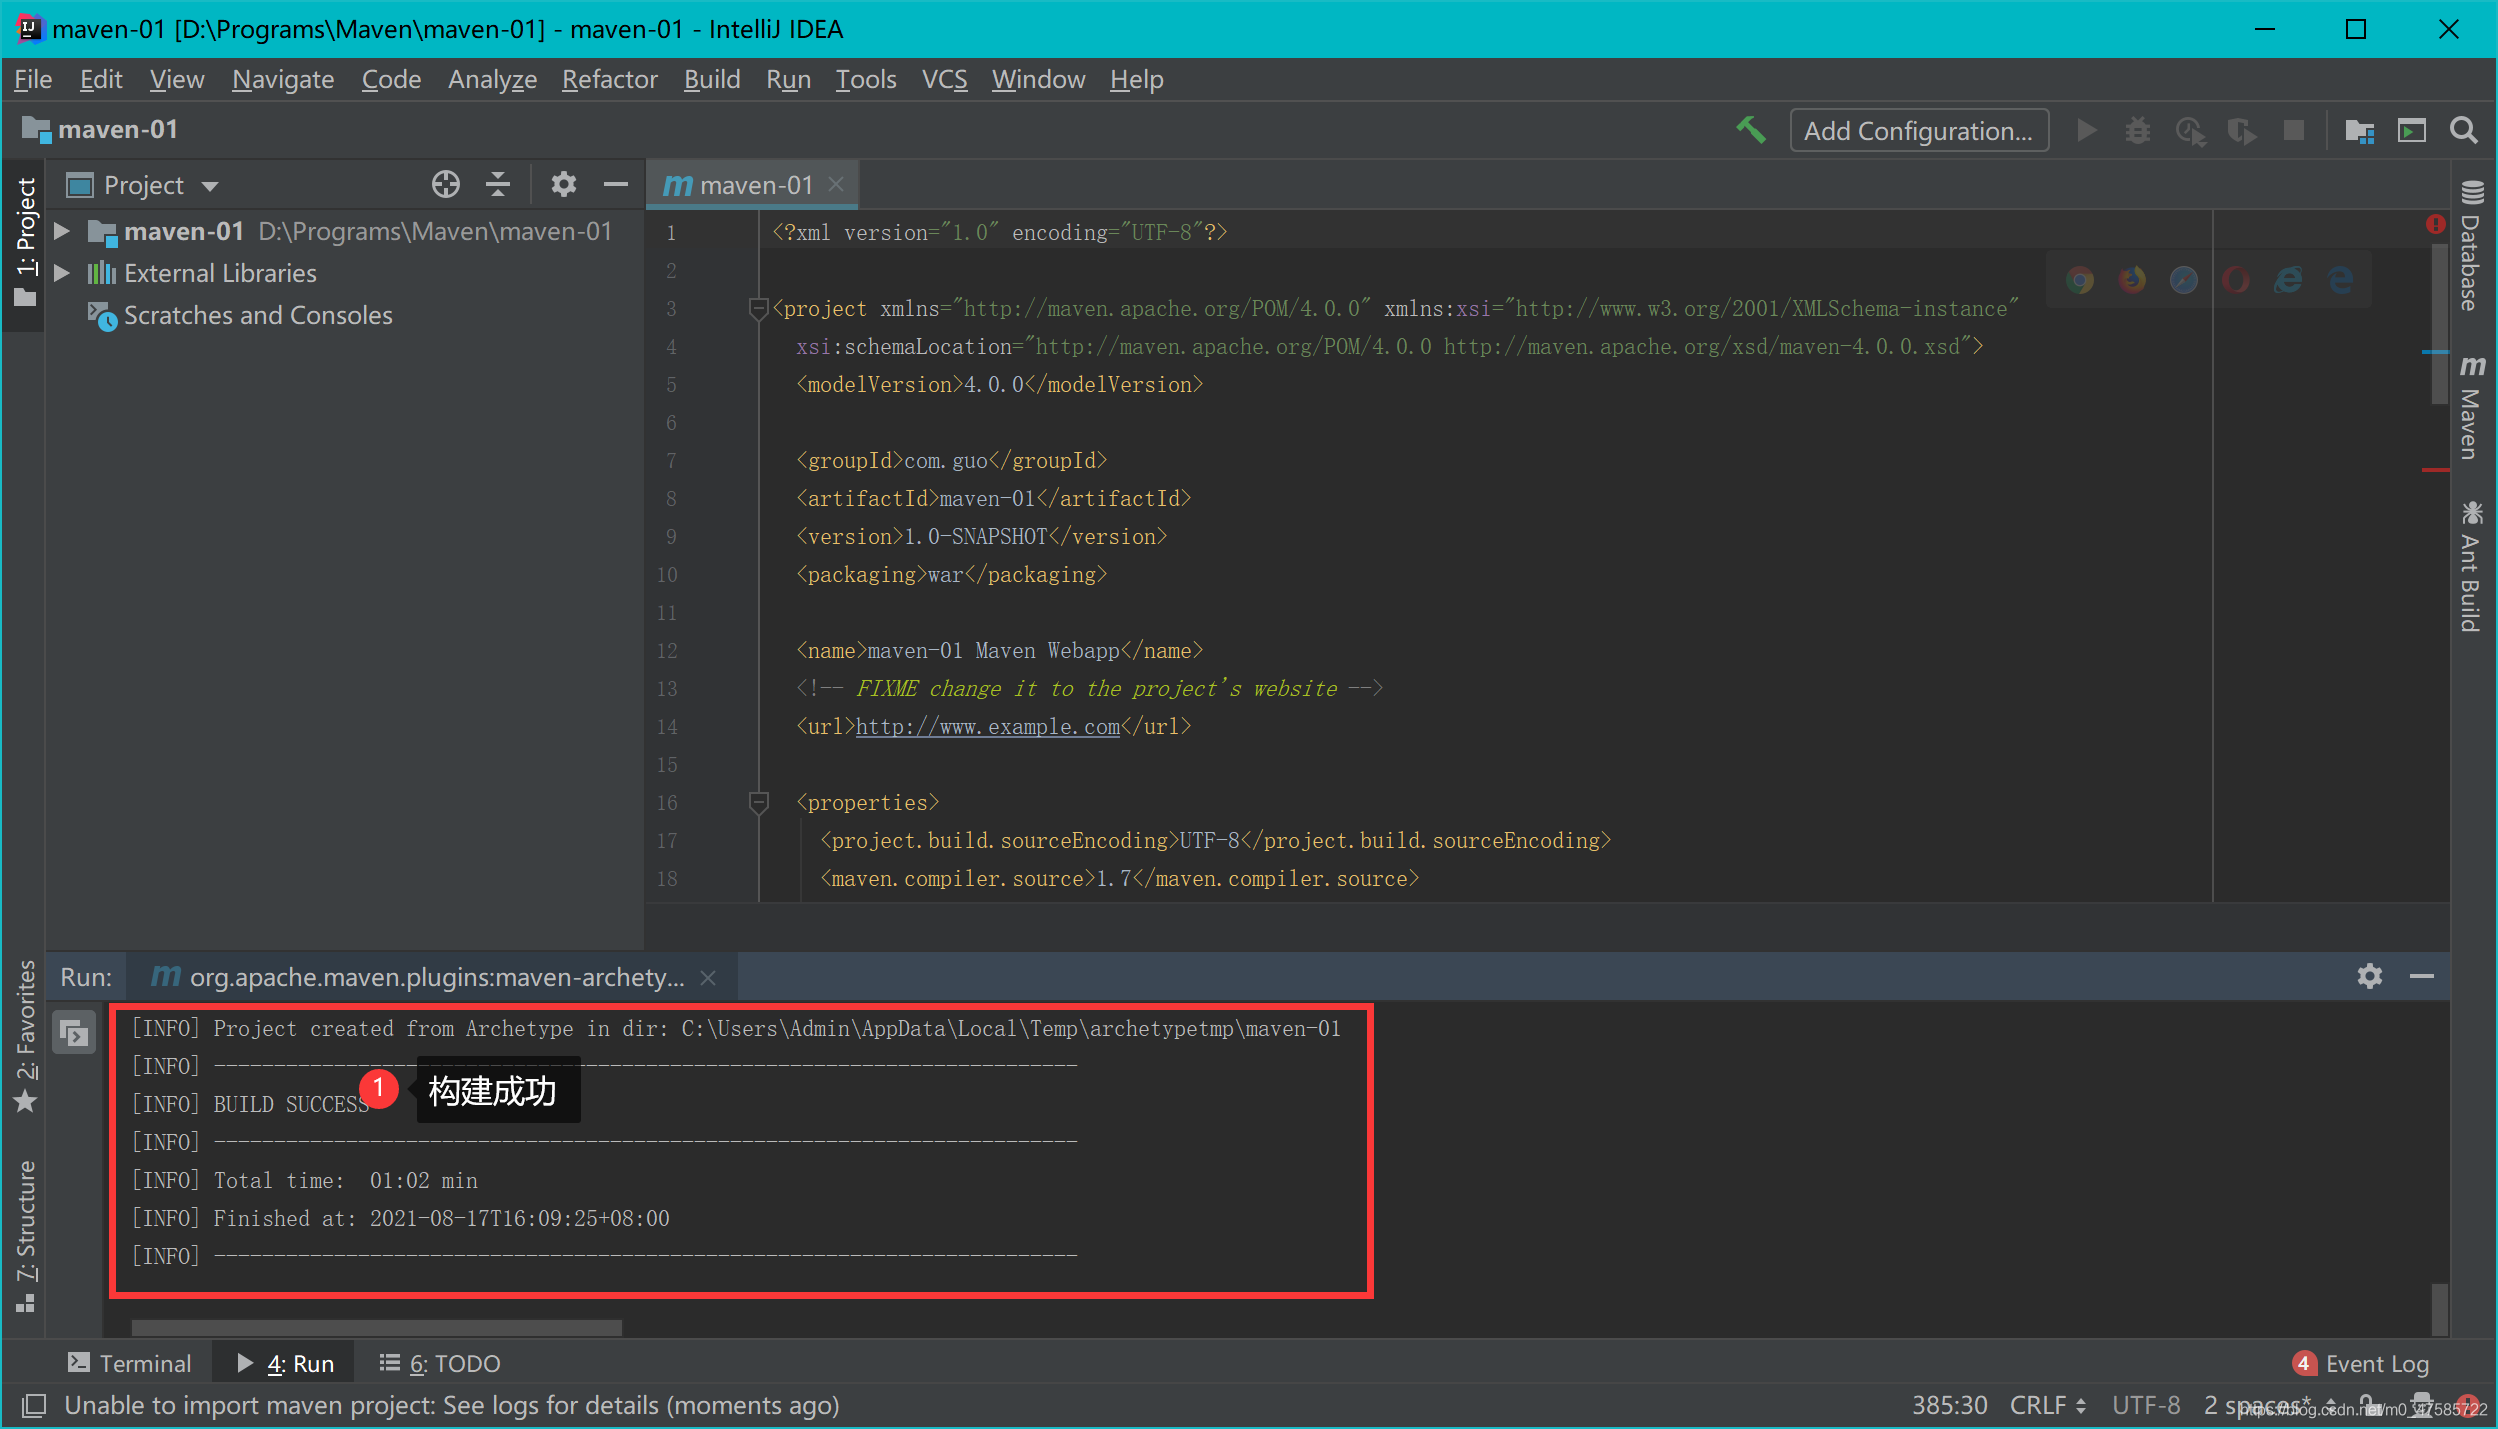Screen dimensions: 2498x1429
Task: Close the maven-archetype Run tab
Action: pyautogui.click(x=708, y=977)
